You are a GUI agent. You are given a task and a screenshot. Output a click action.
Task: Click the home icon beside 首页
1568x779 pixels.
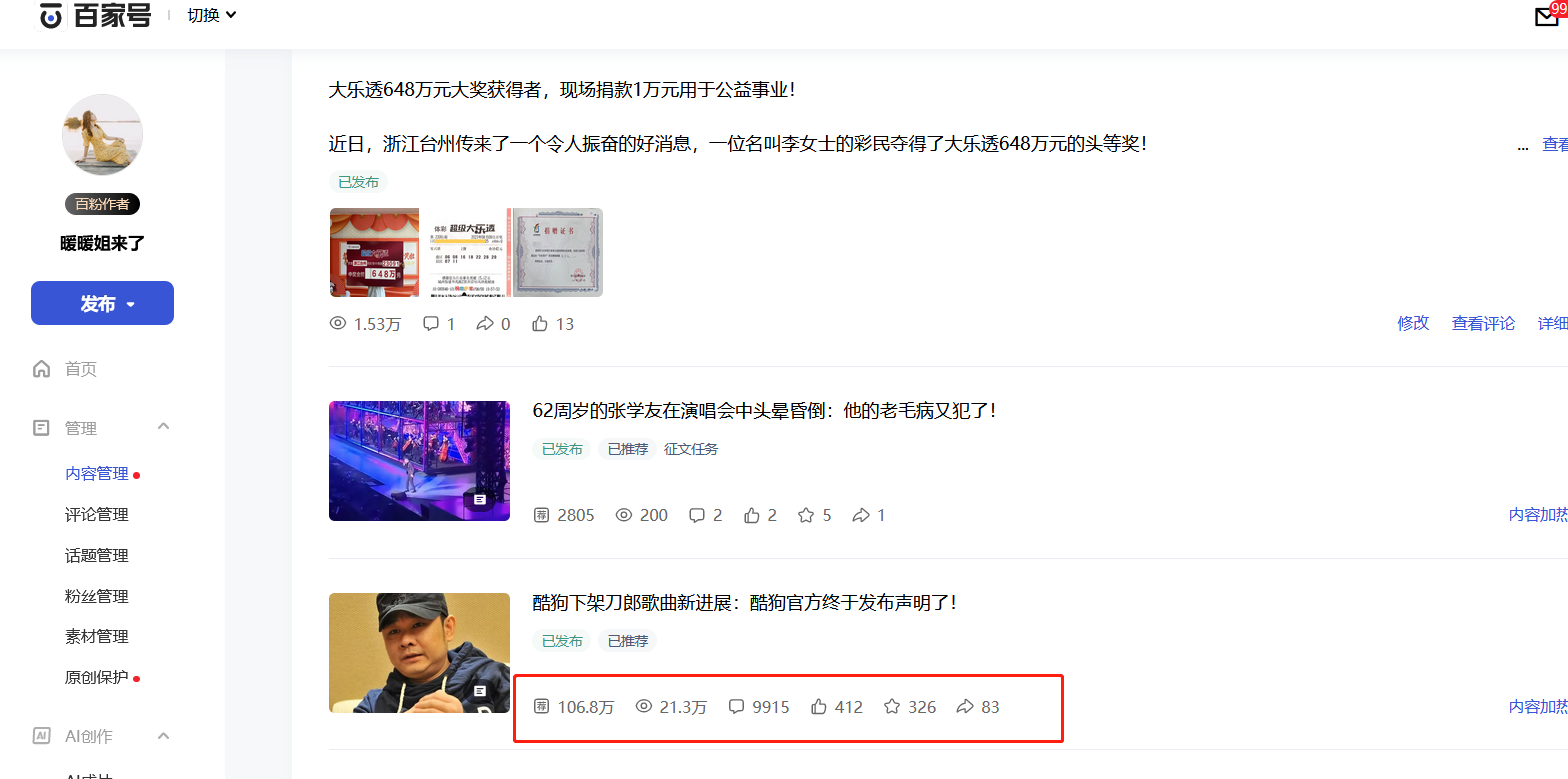pyautogui.click(x=41, y=369)
